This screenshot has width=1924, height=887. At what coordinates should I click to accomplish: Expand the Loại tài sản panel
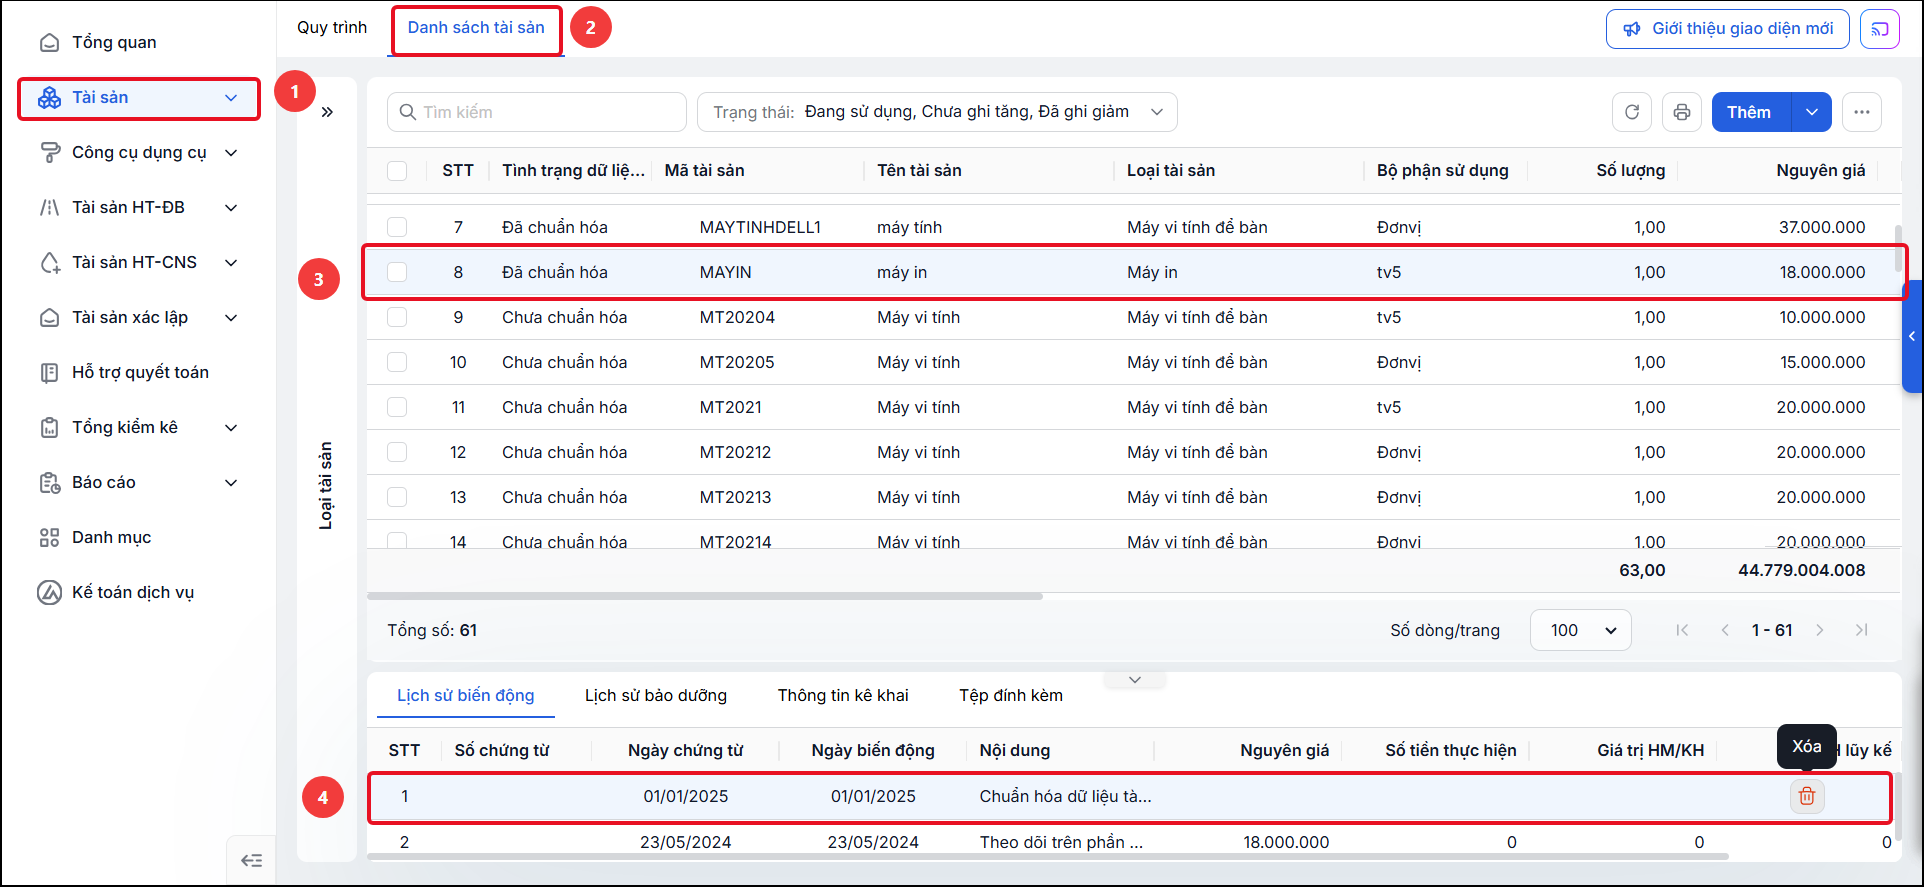point(327,112)
